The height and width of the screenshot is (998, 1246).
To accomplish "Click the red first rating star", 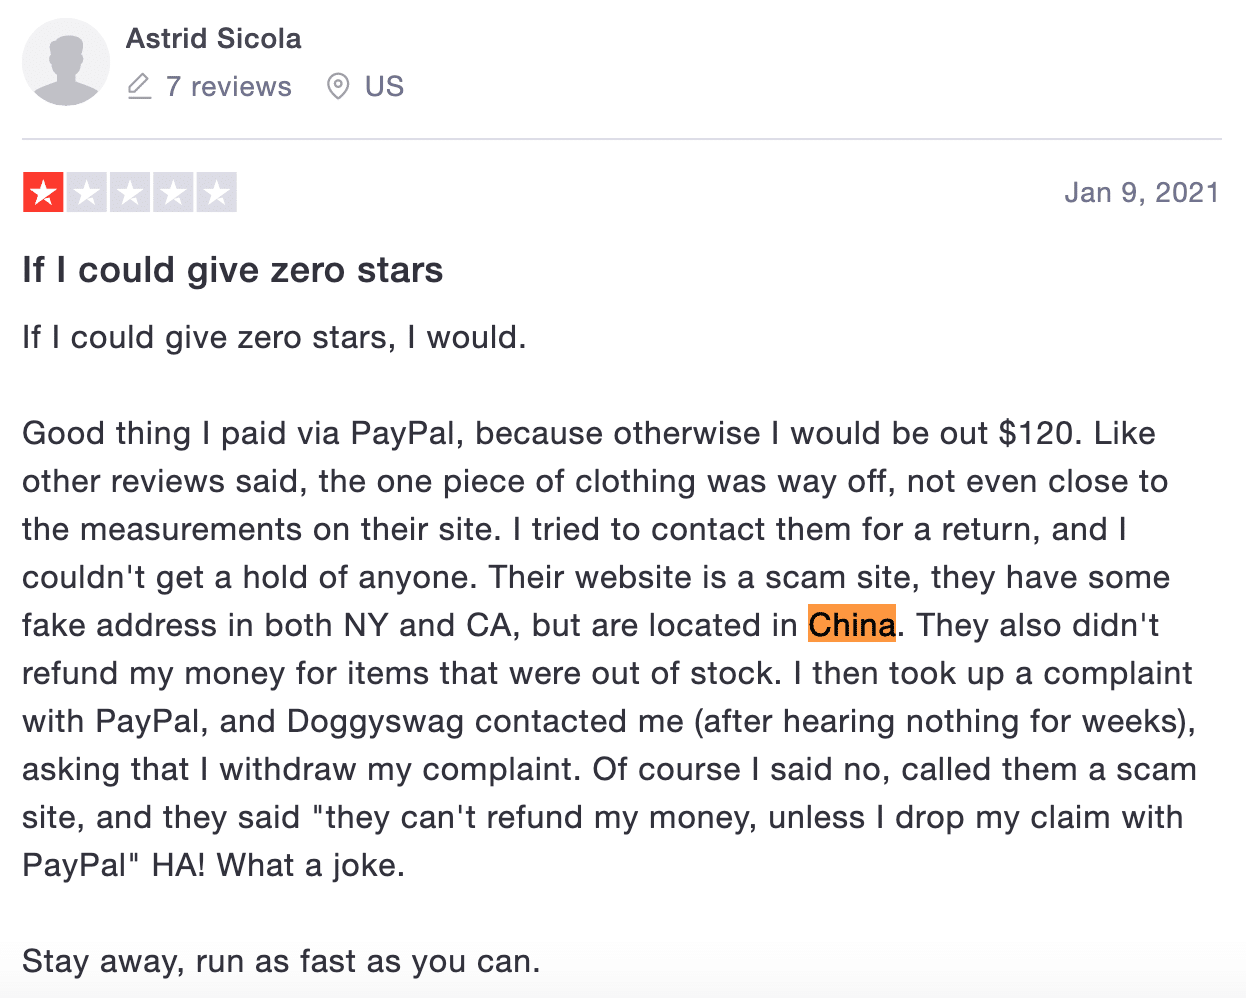I will coord(43,192).
